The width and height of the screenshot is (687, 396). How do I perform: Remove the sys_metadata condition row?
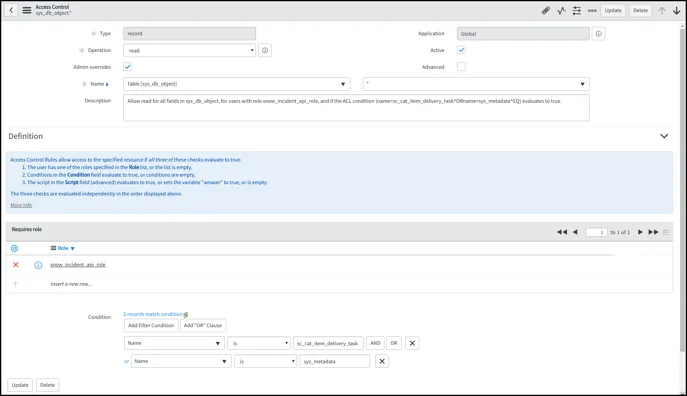tap(382, 361)
